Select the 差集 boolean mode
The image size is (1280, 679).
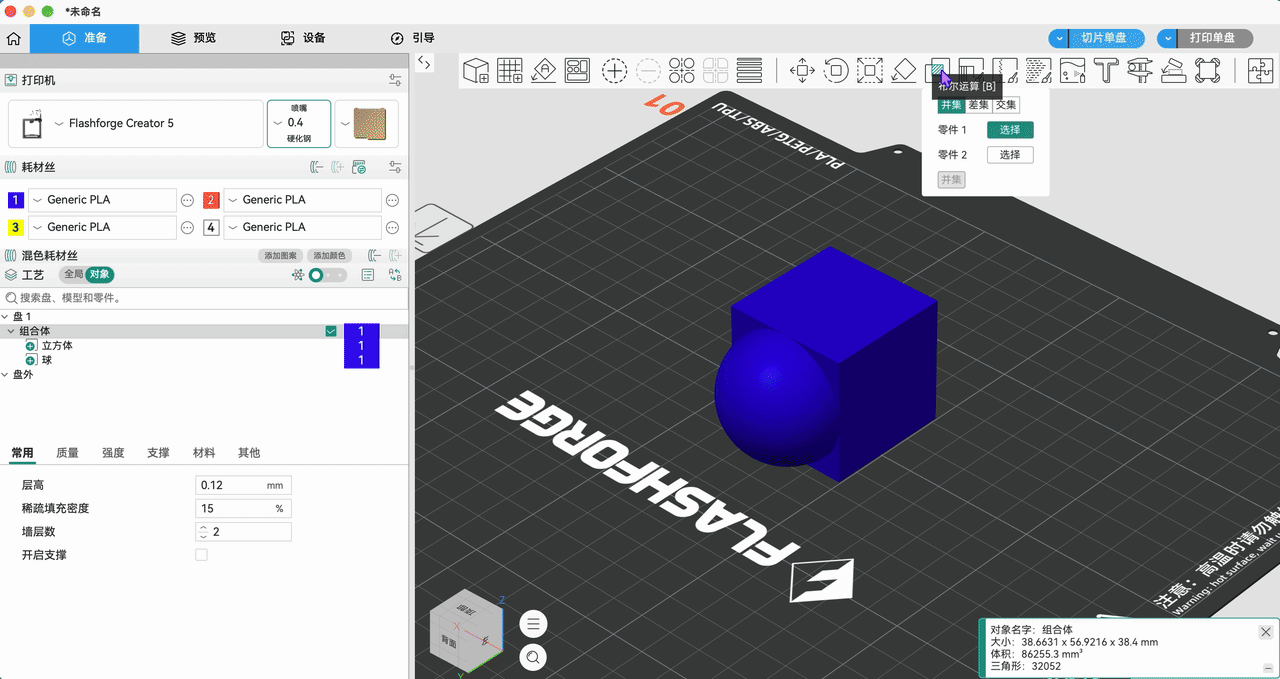tap(978, 105)
